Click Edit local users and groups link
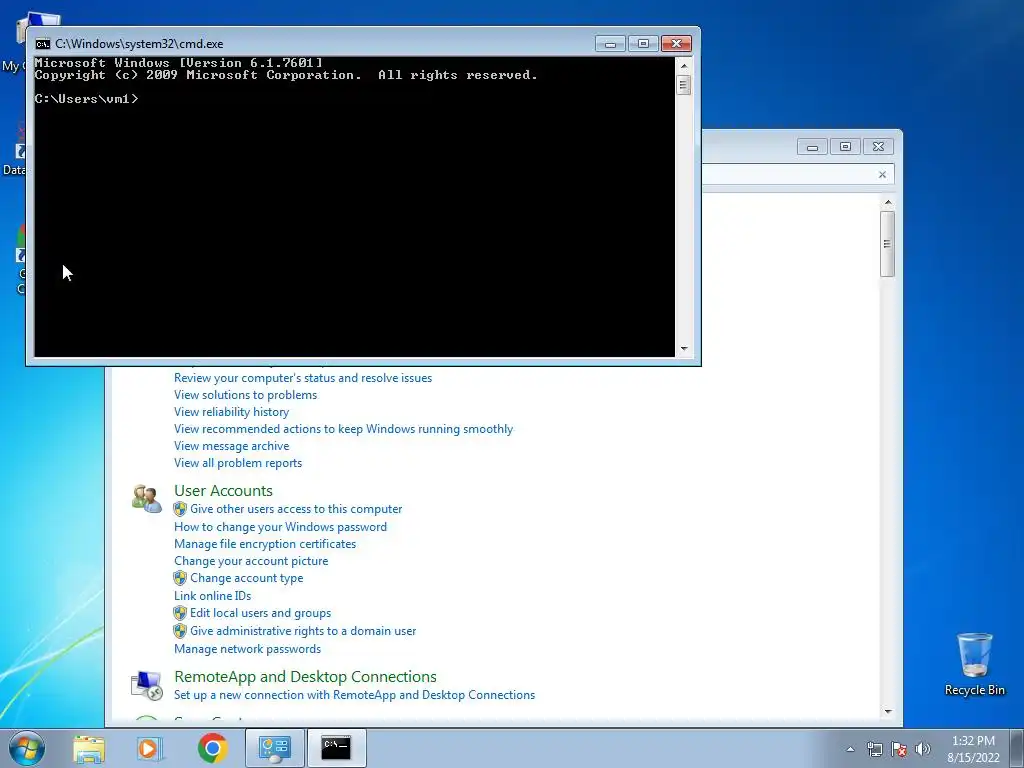The height and width of the screenshot is (768, 1024). click(x=260, y=613)
